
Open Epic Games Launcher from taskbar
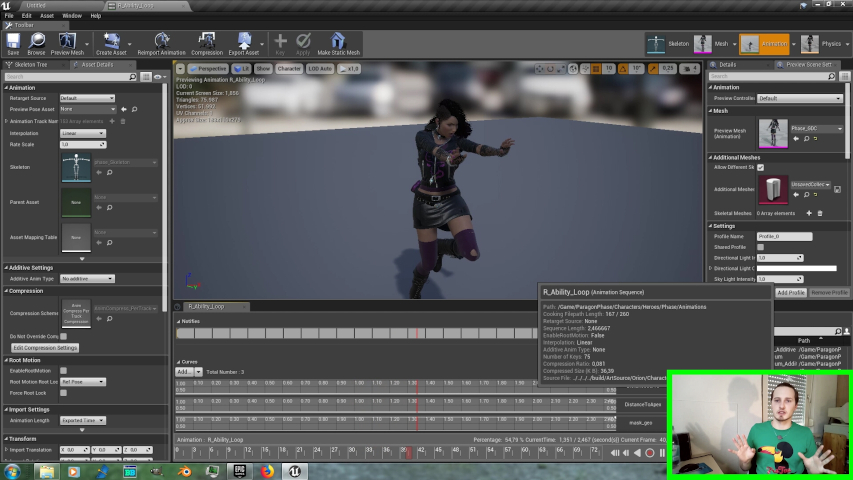point(239,471)
